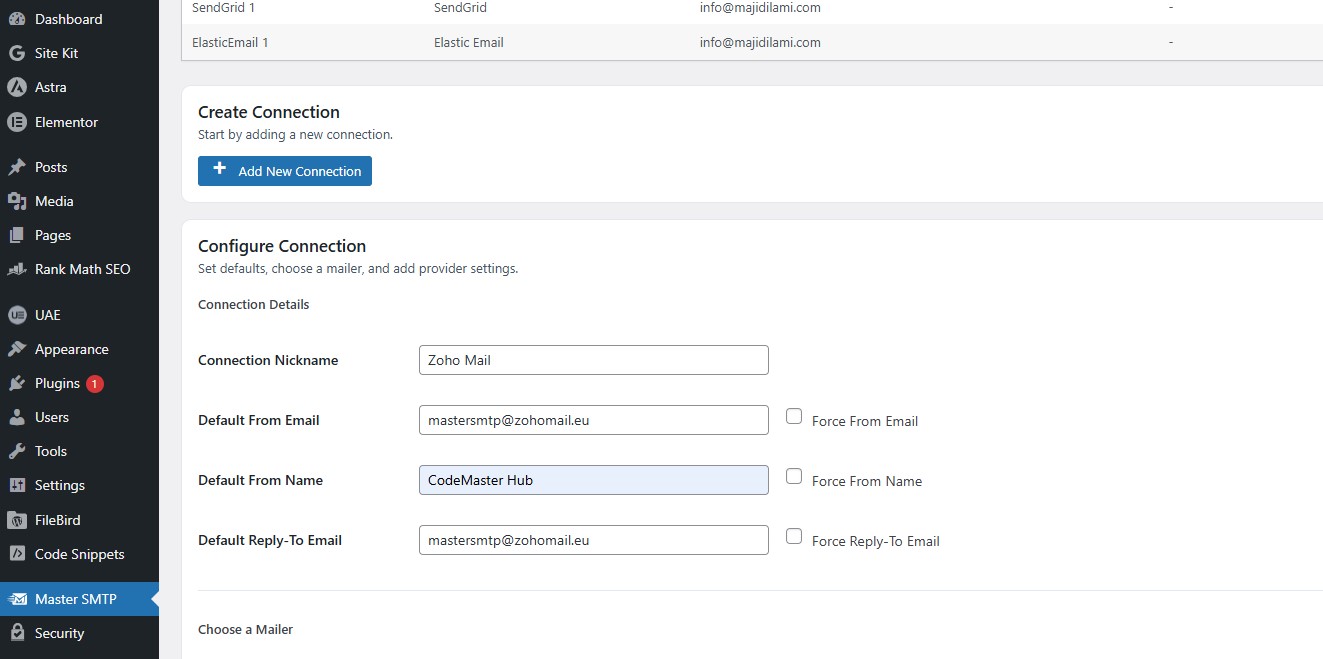Click the Default Reply-To Email input
The width and height of the screenshot is (1323, 659).
point(593,540)
